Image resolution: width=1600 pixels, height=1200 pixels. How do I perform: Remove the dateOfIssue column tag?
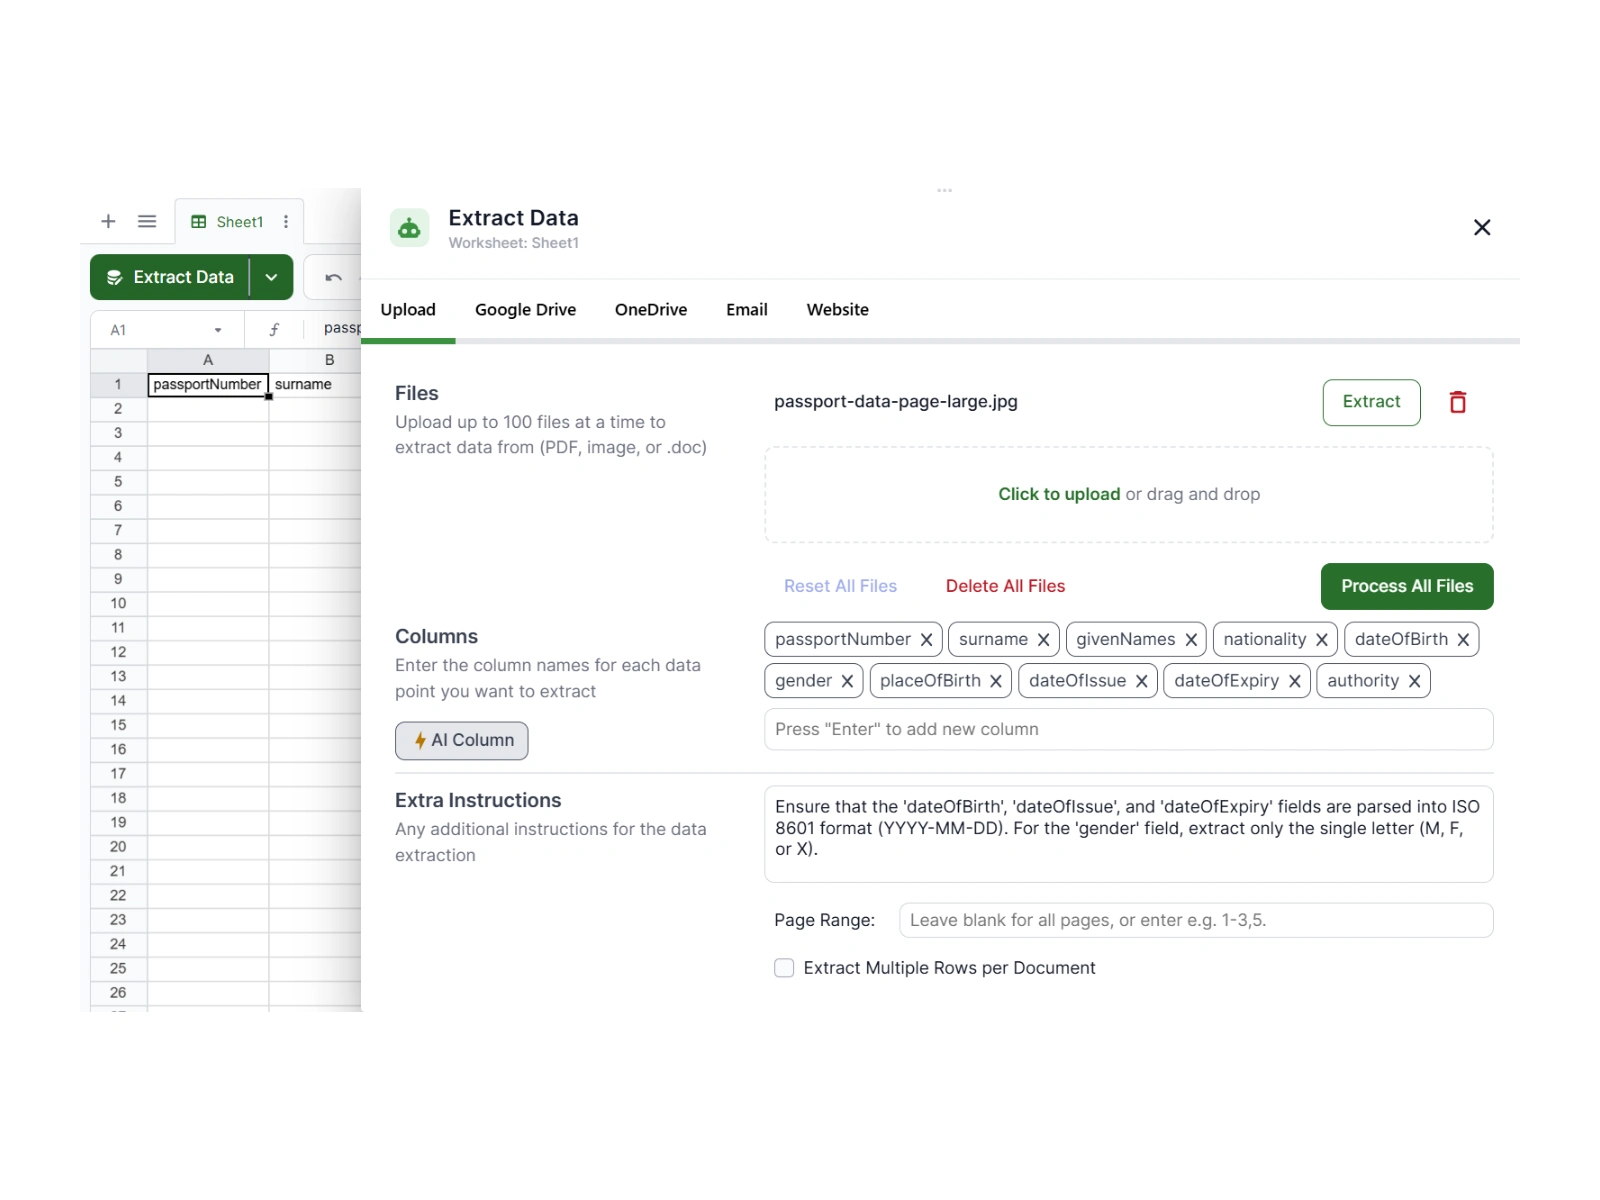click(x=1141, y=681)
